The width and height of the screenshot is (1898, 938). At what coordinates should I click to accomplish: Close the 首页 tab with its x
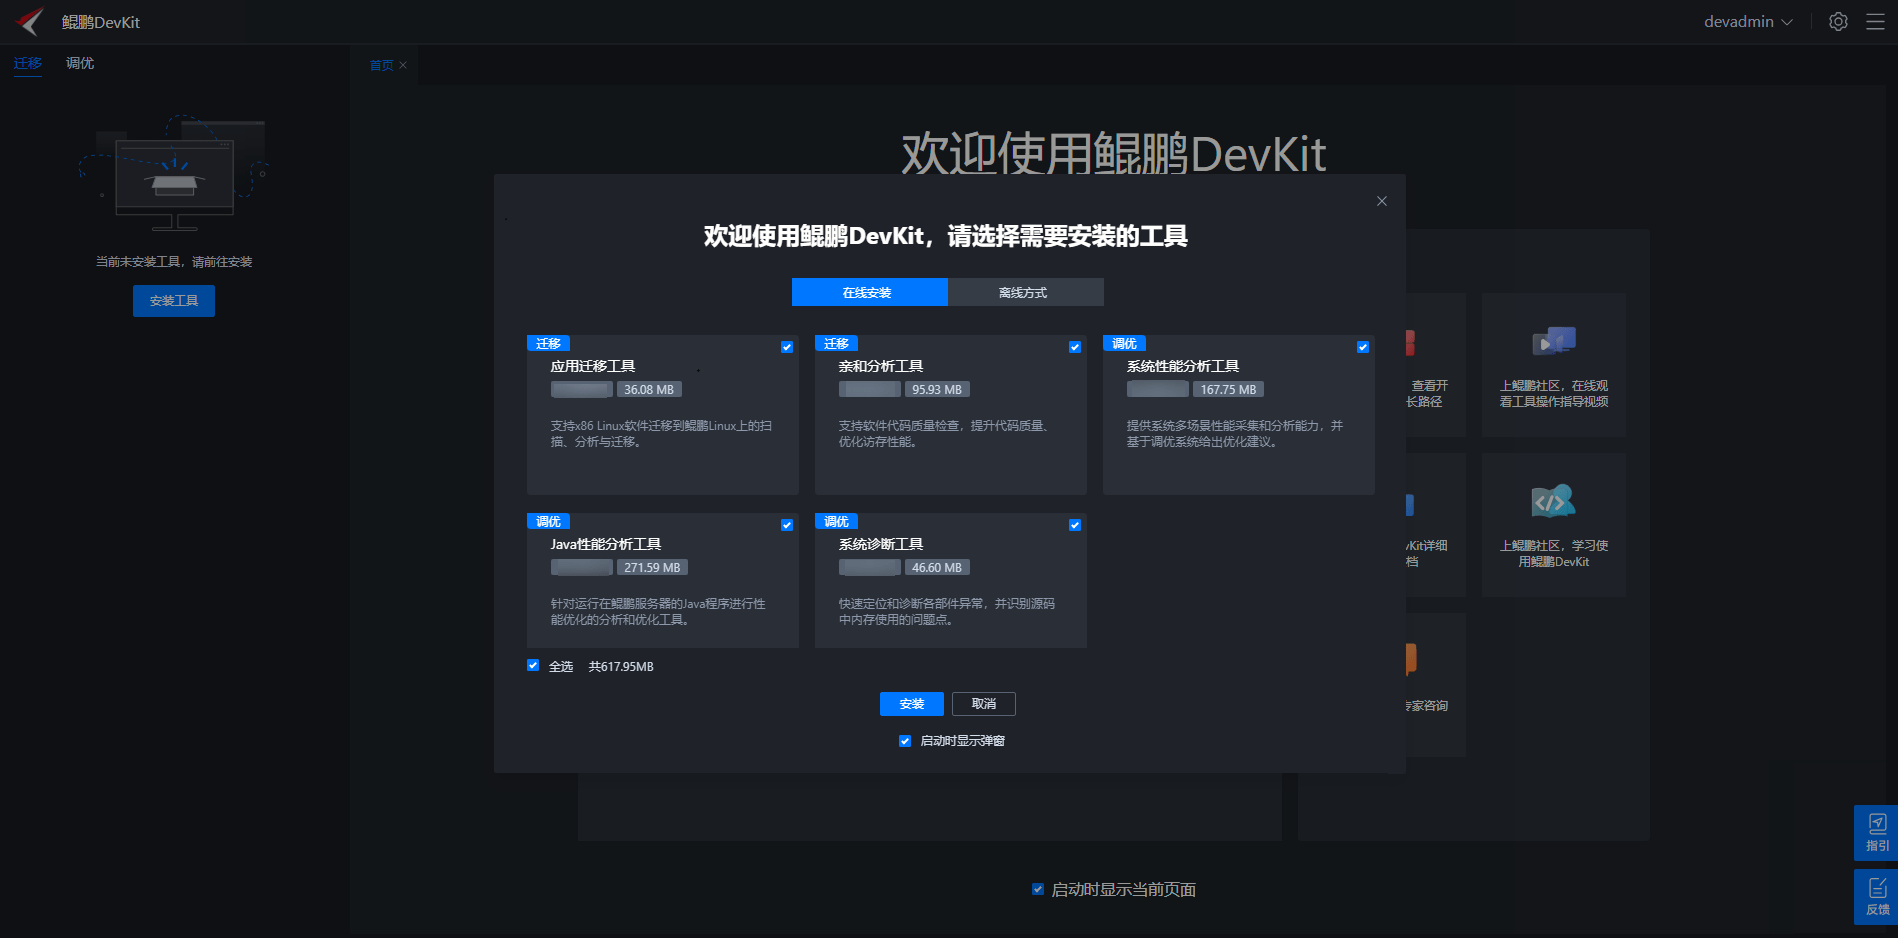[x=403, y=65]
